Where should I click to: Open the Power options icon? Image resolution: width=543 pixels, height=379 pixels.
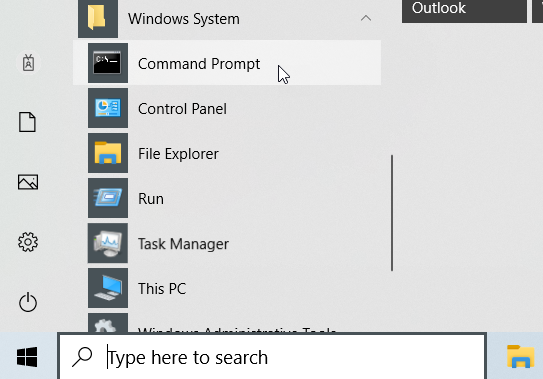(28, 302)
